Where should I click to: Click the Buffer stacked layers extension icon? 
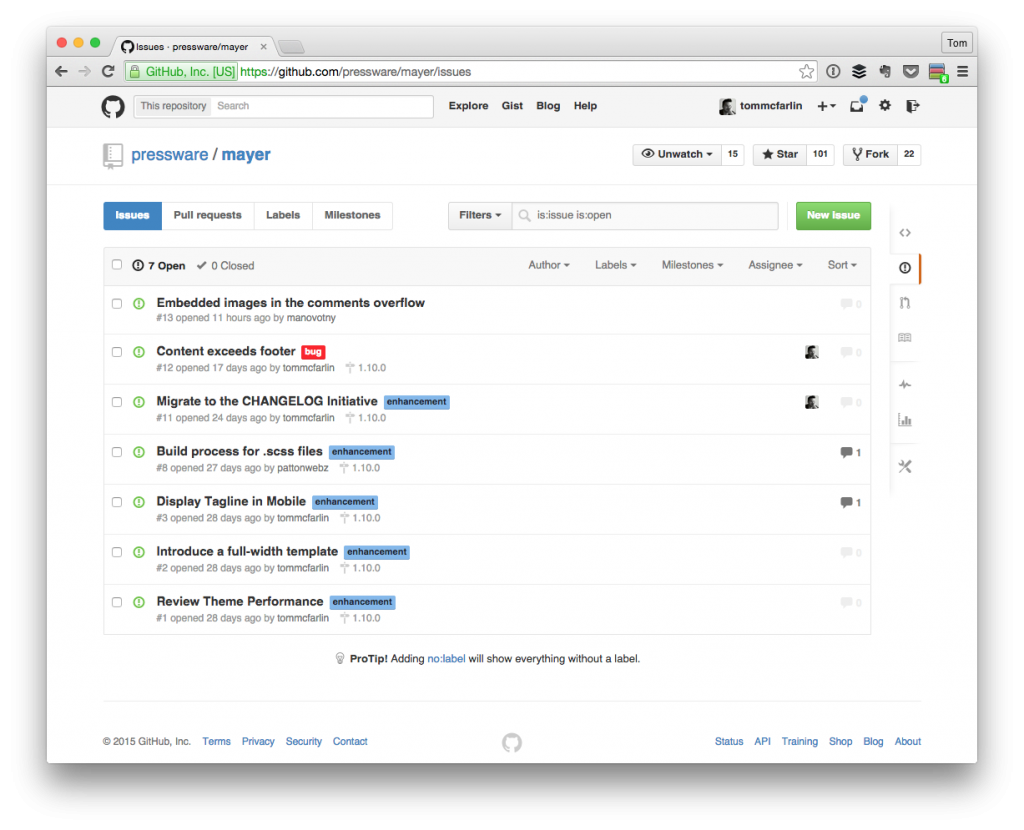coord(859,72)
